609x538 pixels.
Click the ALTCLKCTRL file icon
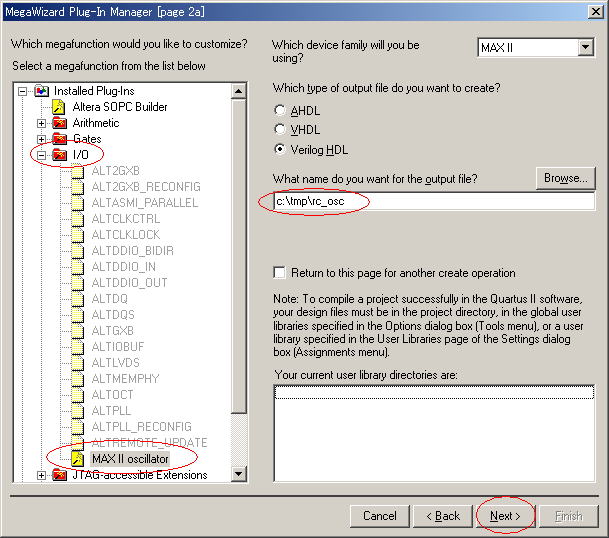78,219
